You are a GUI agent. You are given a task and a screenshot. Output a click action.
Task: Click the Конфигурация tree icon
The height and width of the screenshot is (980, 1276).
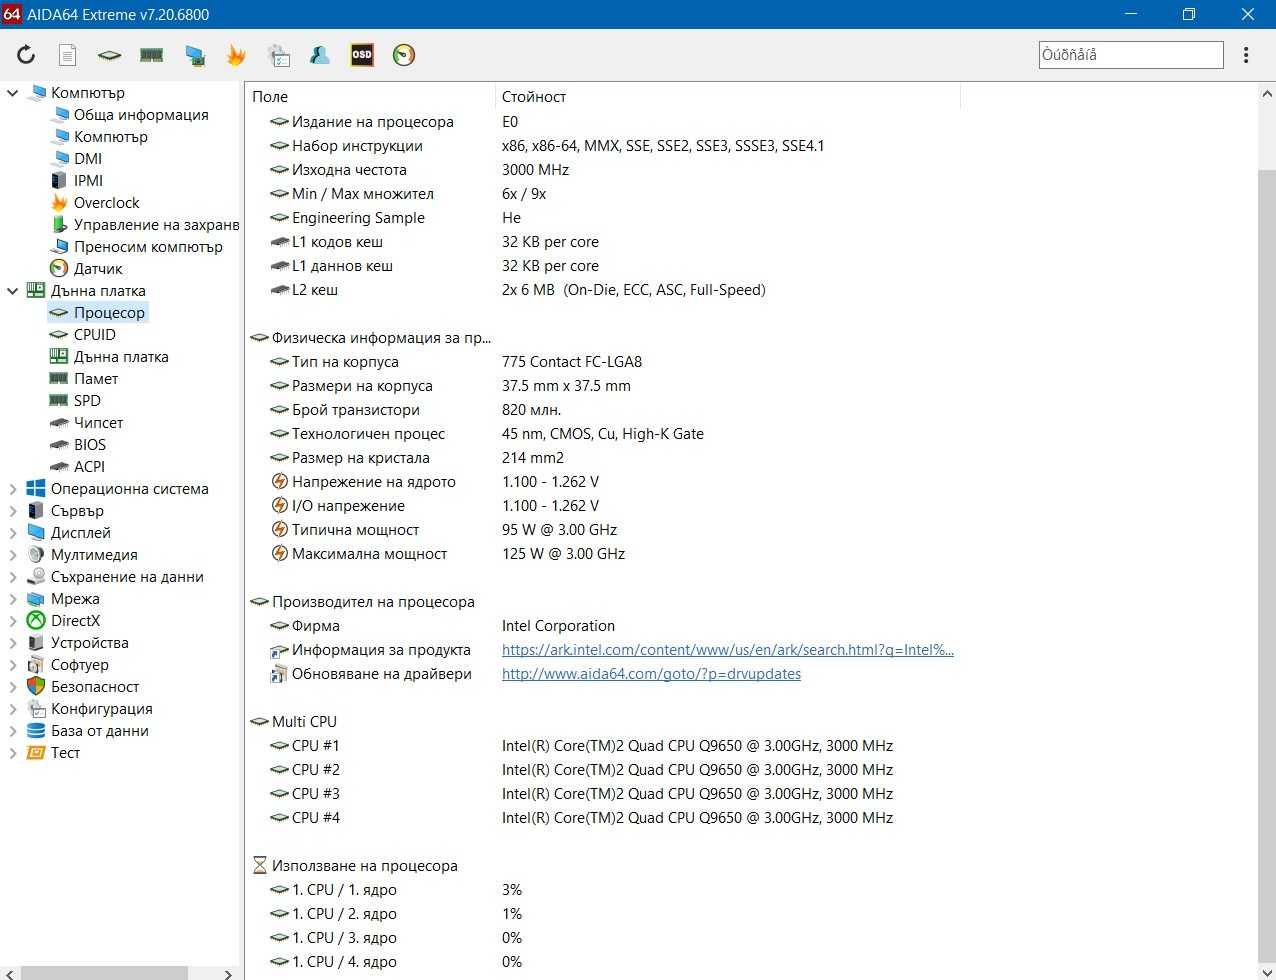pyautogui.click(x=36, y=709)
